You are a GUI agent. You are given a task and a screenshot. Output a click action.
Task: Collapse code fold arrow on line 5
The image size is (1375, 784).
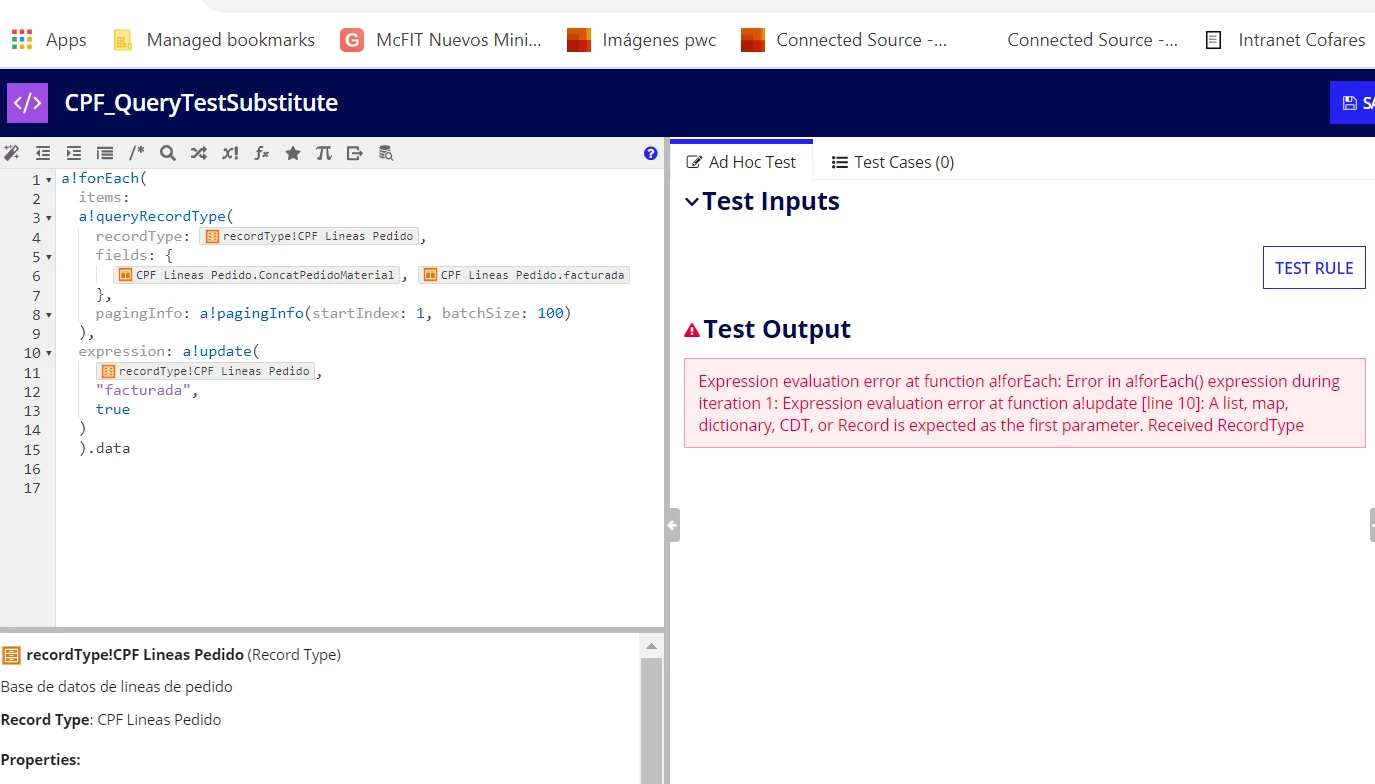[x=49, y=257]
